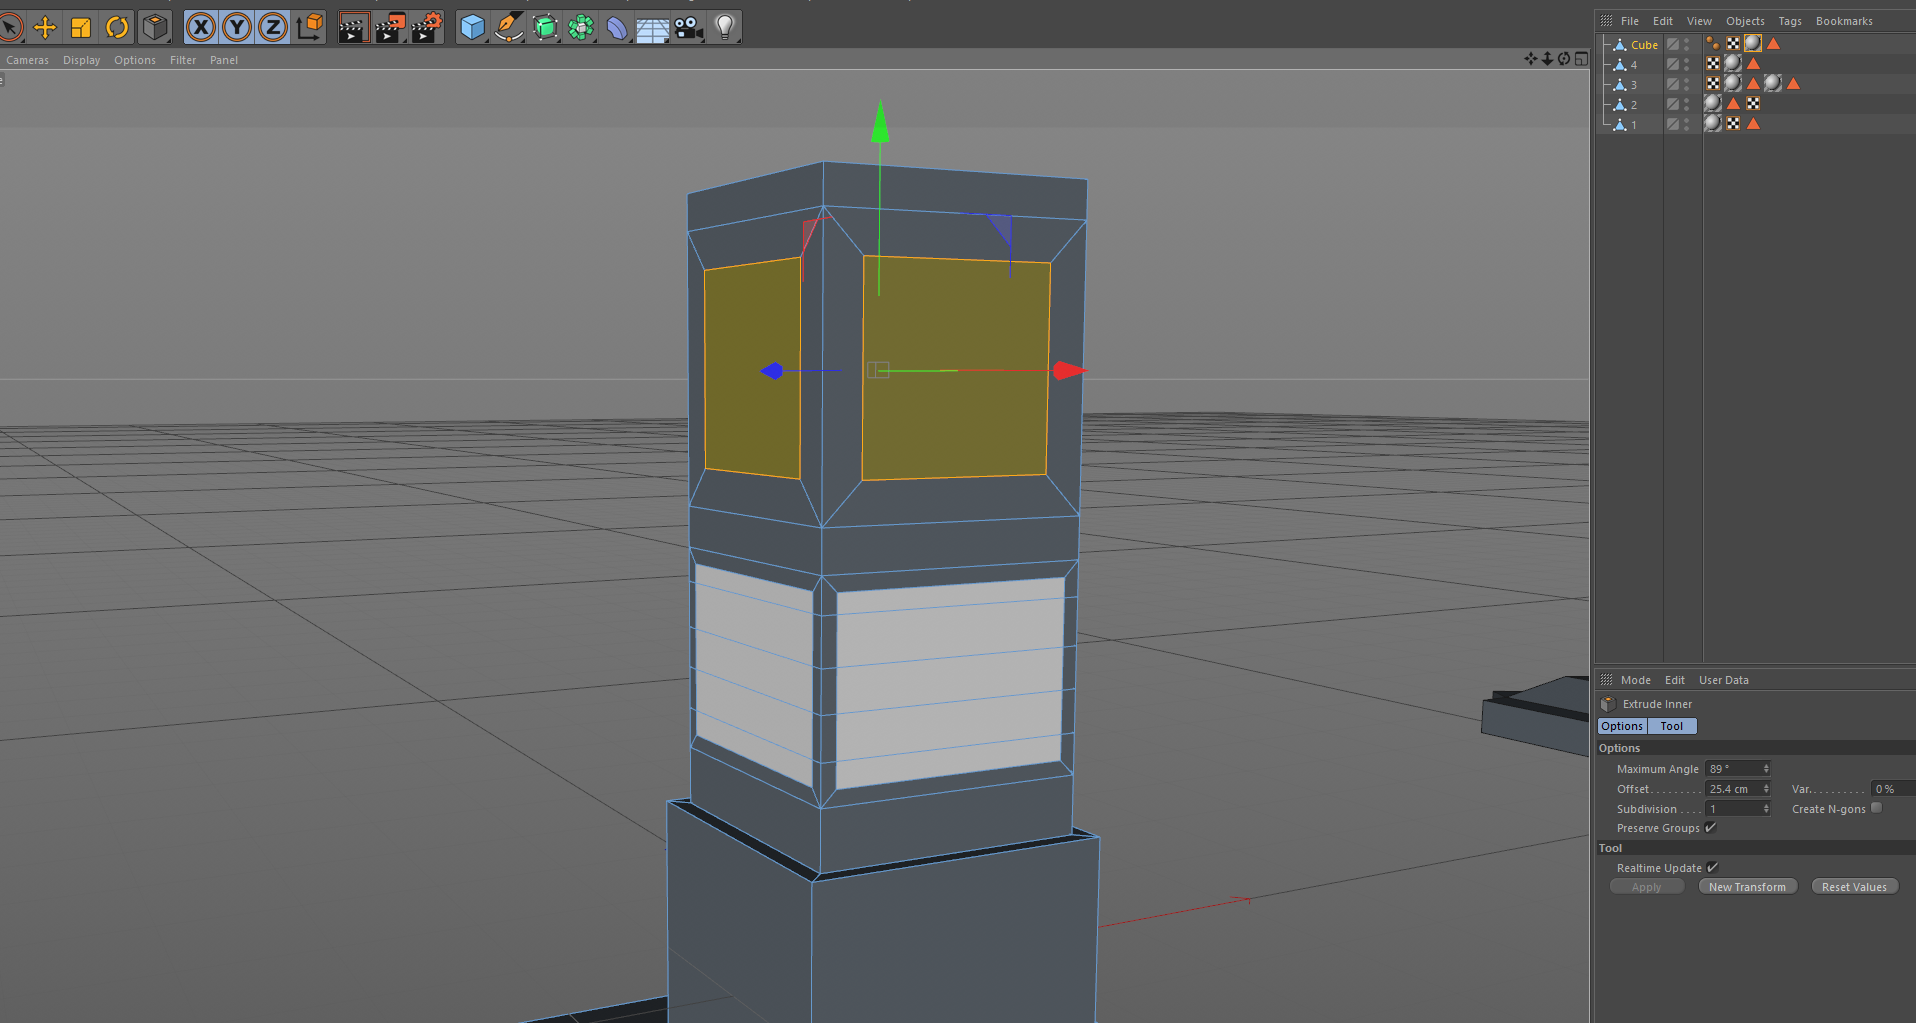This screenshot has height=1023, width=1916.
Task: Toggle Preserve Groups checkbox
Action: point(1710,828)
